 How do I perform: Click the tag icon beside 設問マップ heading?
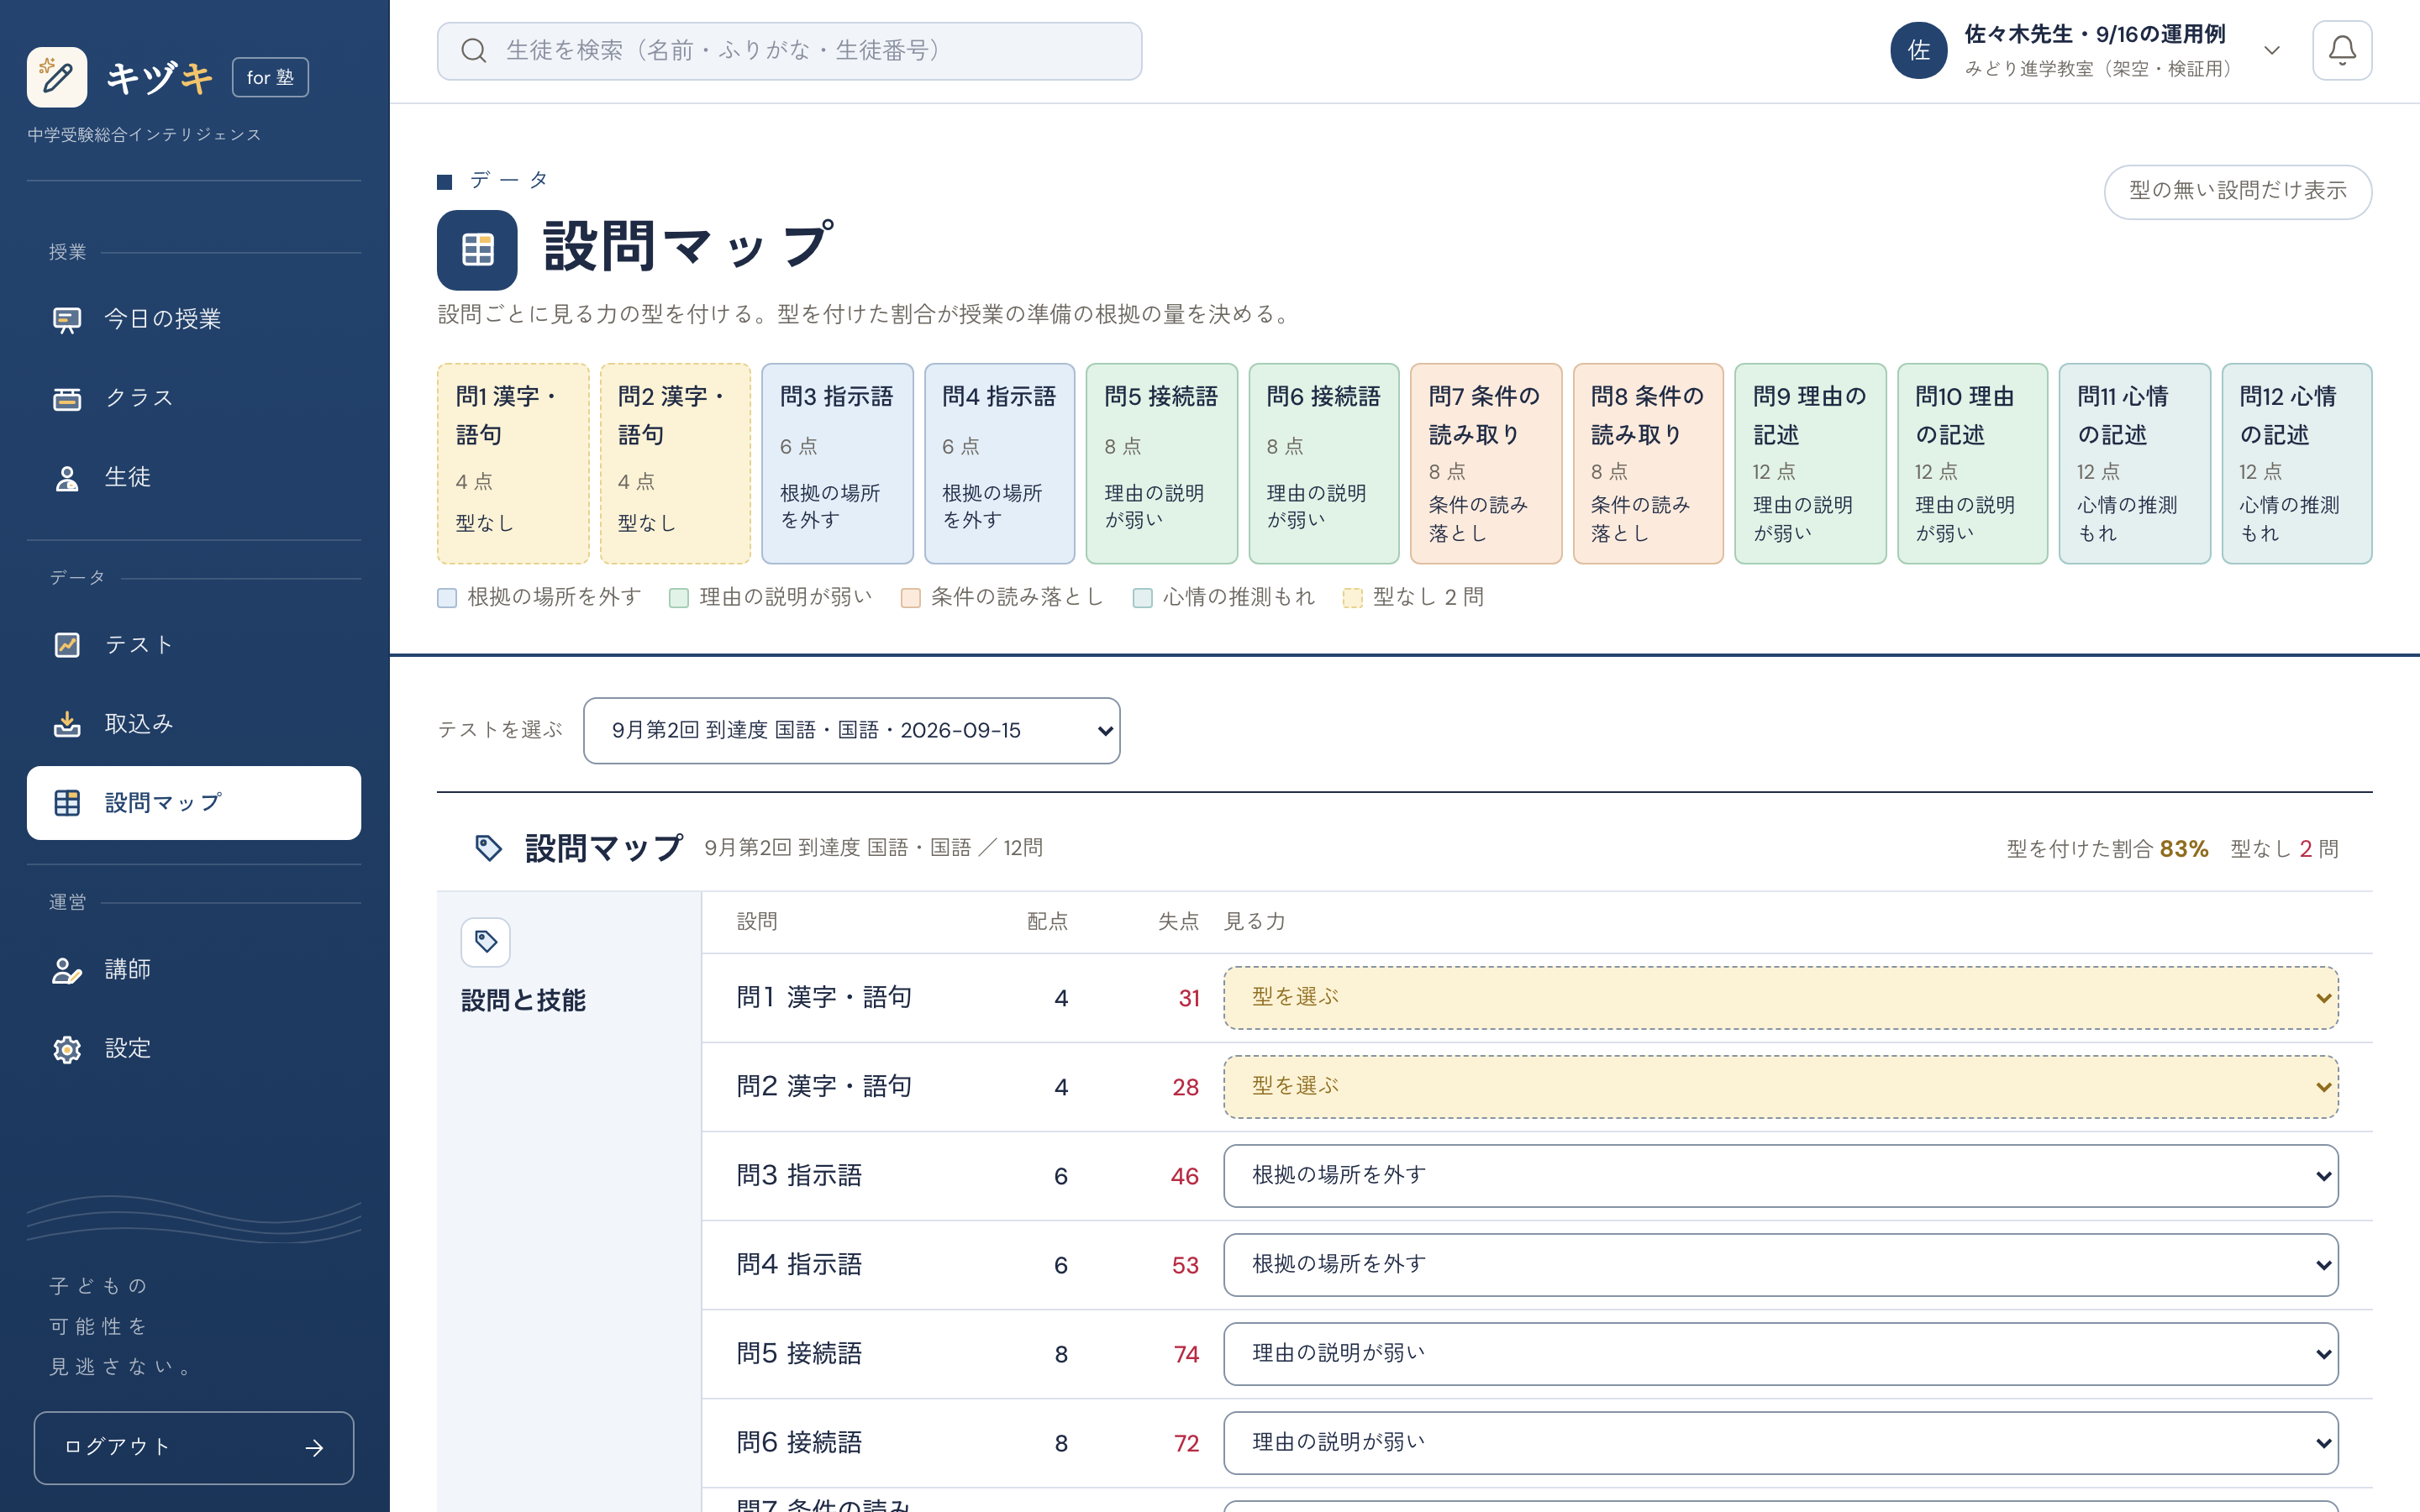coord(488,848)
